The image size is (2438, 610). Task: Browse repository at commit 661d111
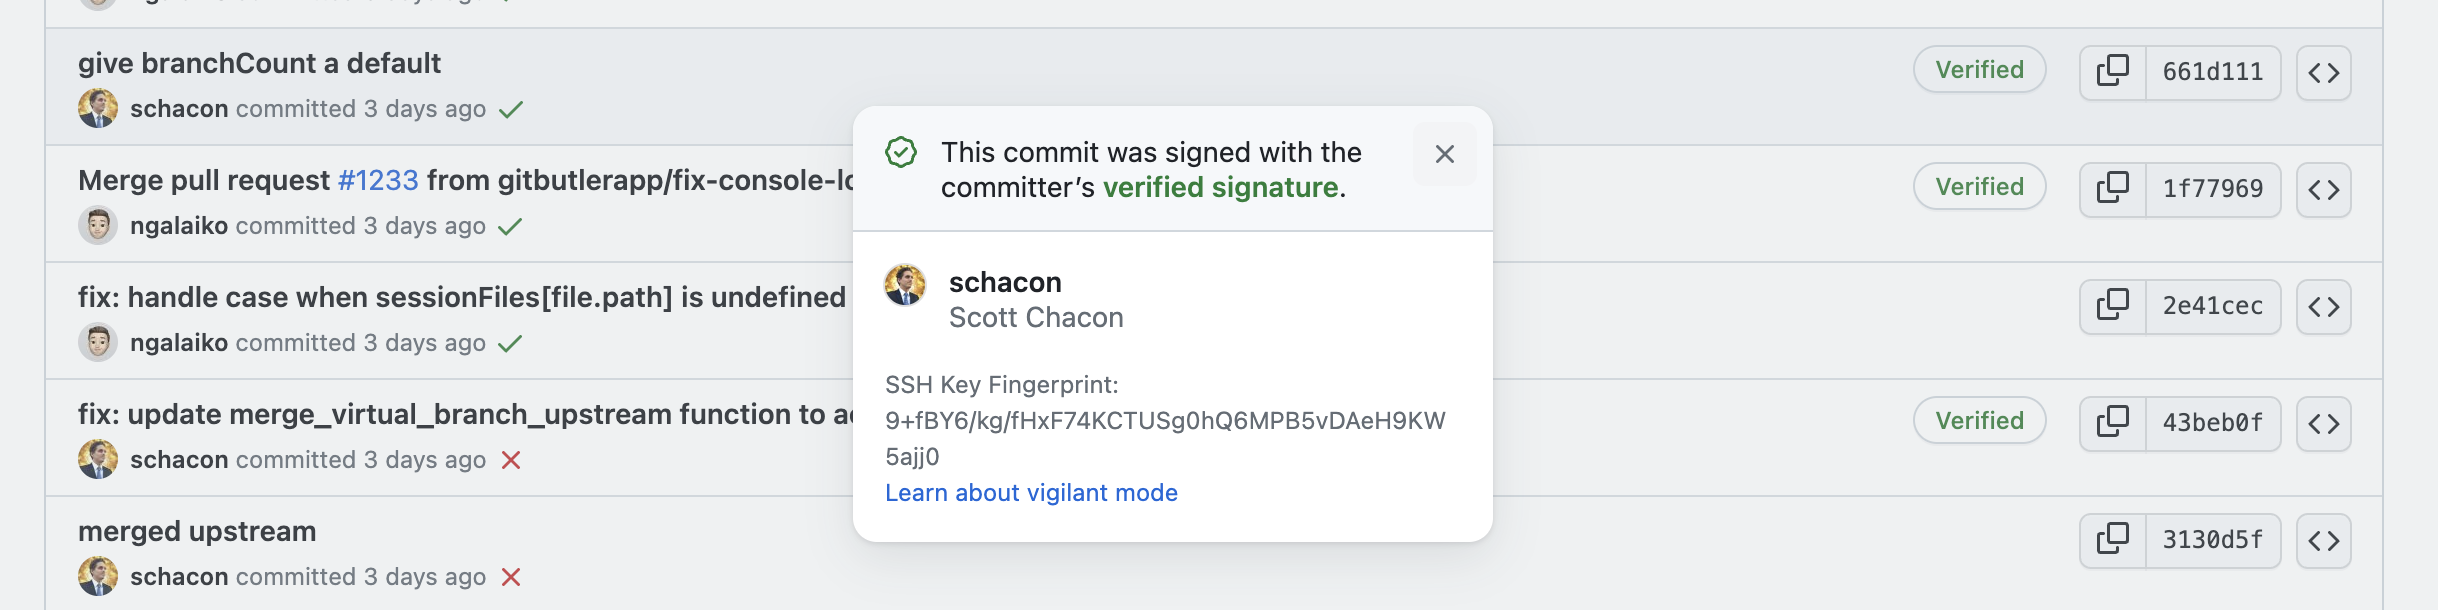(2323, 72)
